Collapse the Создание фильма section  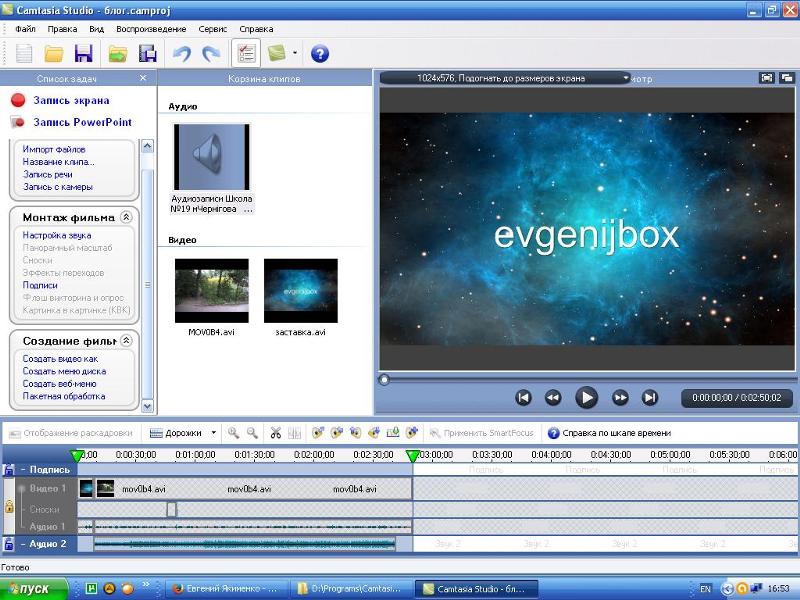(126, 340)
